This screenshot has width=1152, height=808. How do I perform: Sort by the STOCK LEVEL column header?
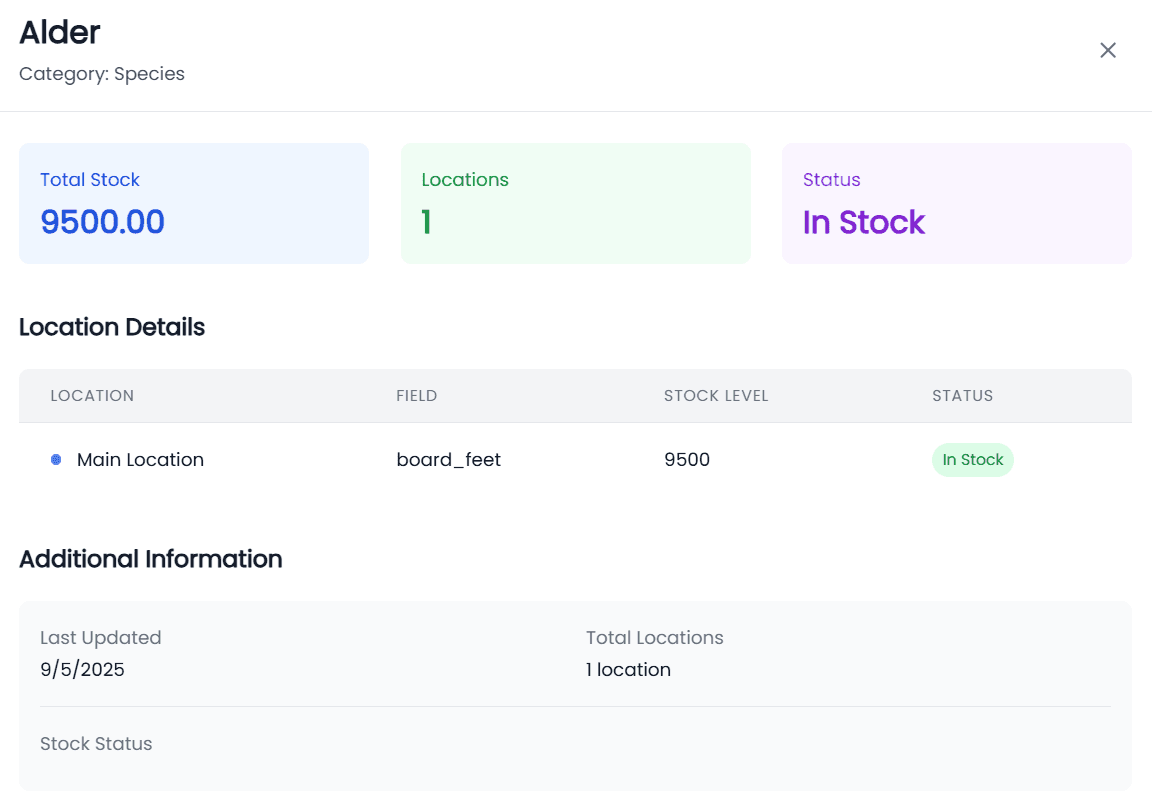pos(716,395)
